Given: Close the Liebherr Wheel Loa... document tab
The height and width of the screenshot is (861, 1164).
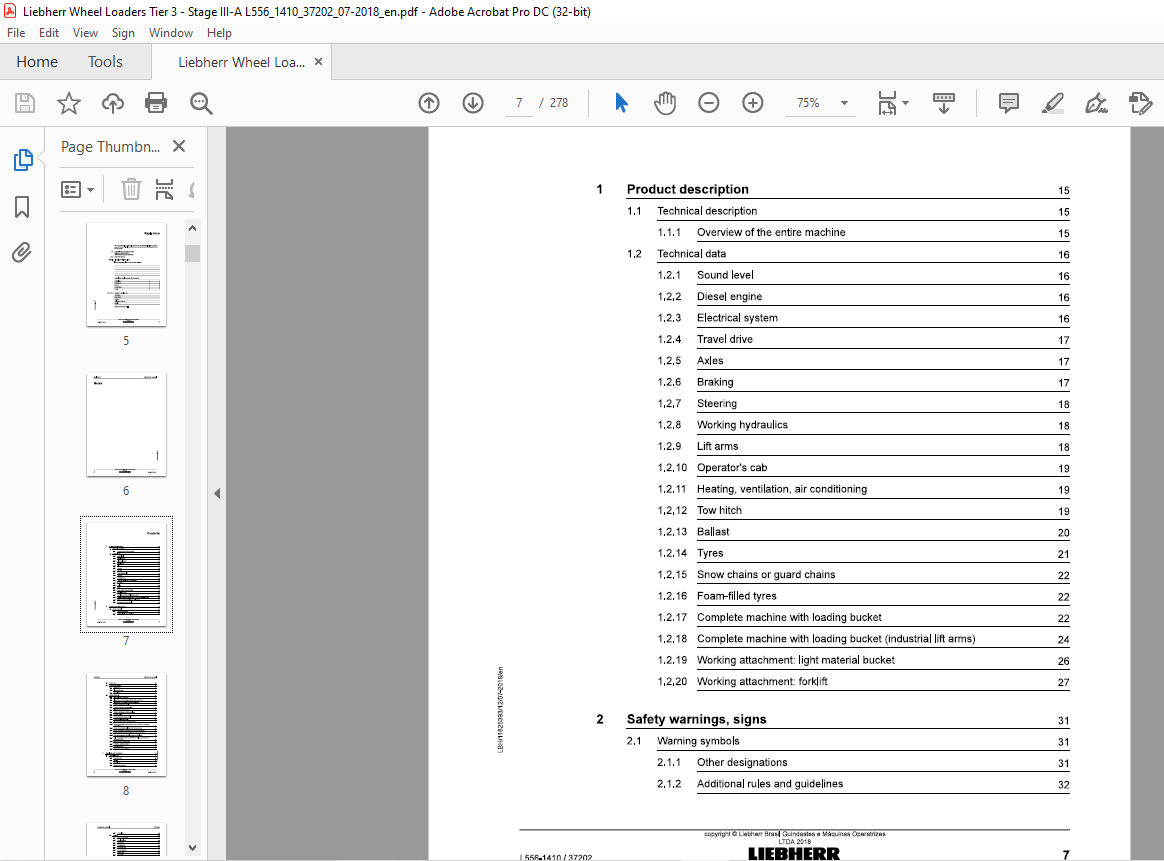Looking at the screenshot, I should (x=318, y=62).
